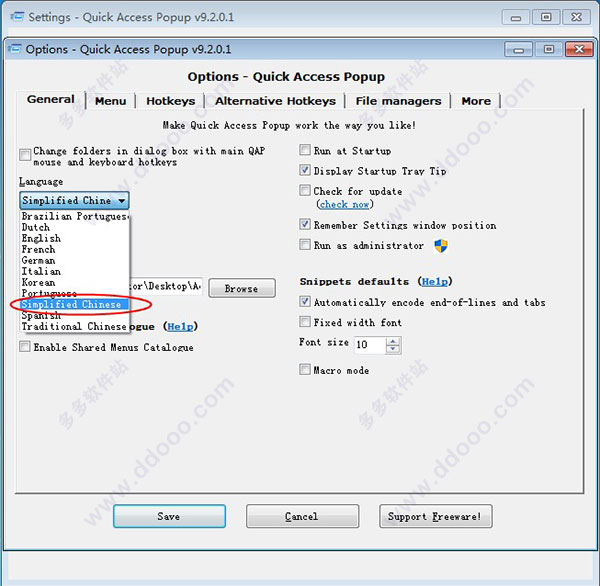Minimize the Options window

point(518,49)
